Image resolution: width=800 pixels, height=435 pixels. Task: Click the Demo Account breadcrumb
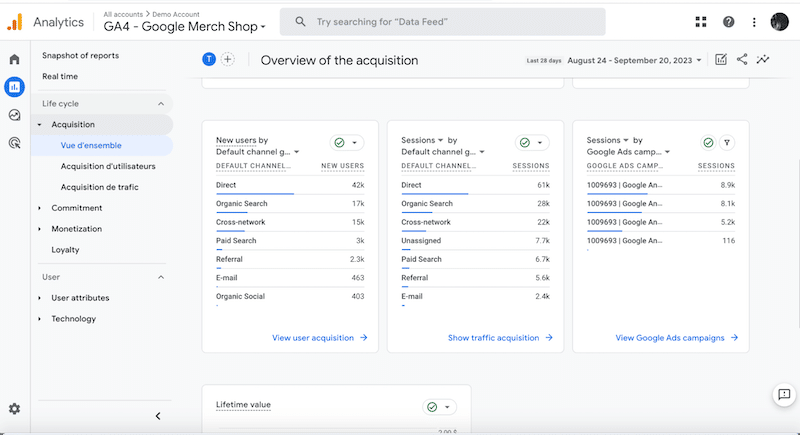(x=176, y=14)
